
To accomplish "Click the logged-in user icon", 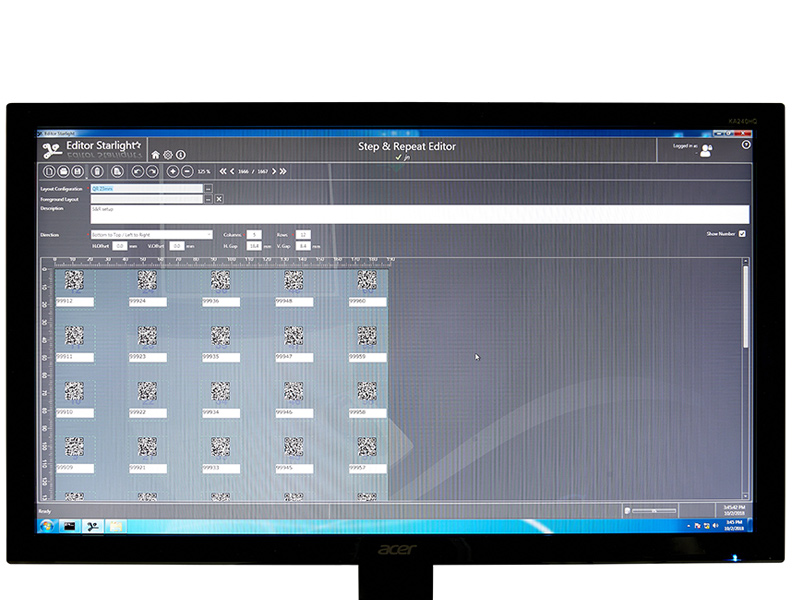I will click(x=706, y=151).
